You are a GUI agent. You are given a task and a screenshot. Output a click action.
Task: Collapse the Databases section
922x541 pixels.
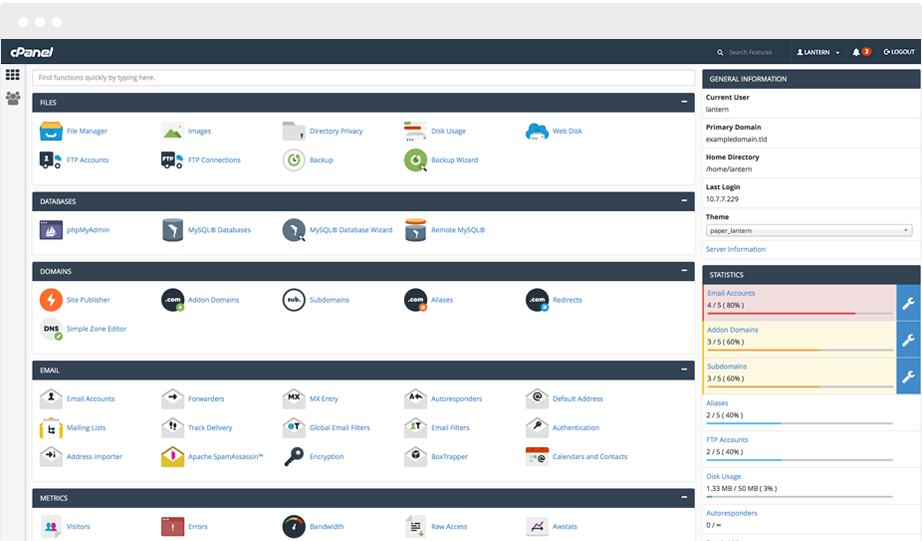(x=684, y=201)
